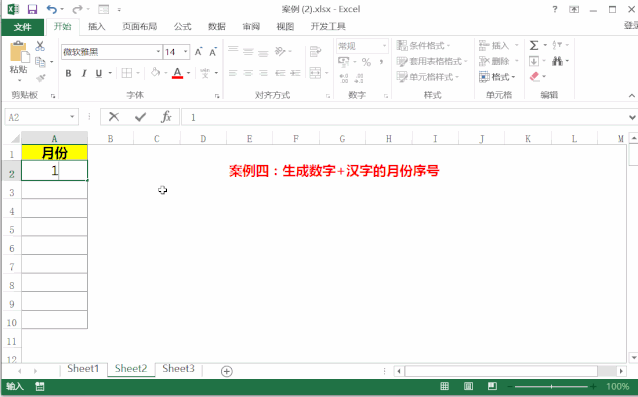Cancel entry with the X formula bar button
This screenshot has width=638, height=397.
pos(114,117)
